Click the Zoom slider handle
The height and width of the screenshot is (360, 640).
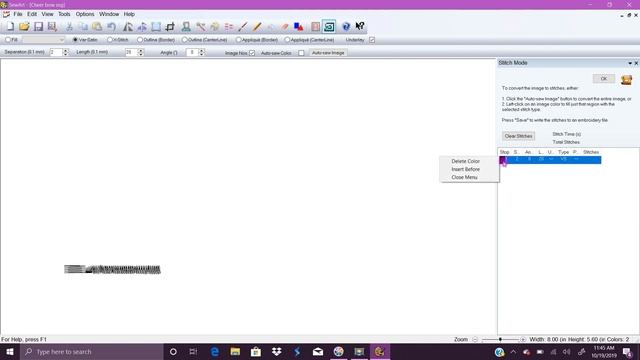tap(500, 340)
